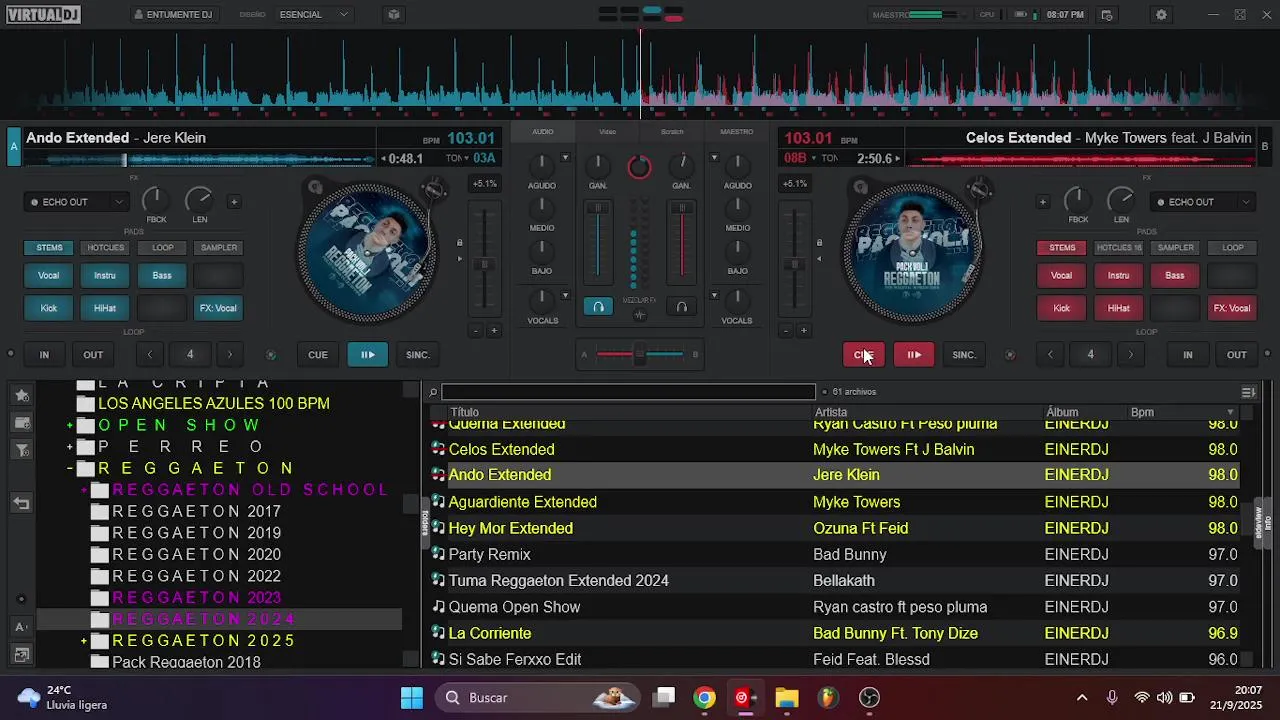
Task: Toggle right deck FX: Vocal pad
Action: click(x=1232, y=309)
